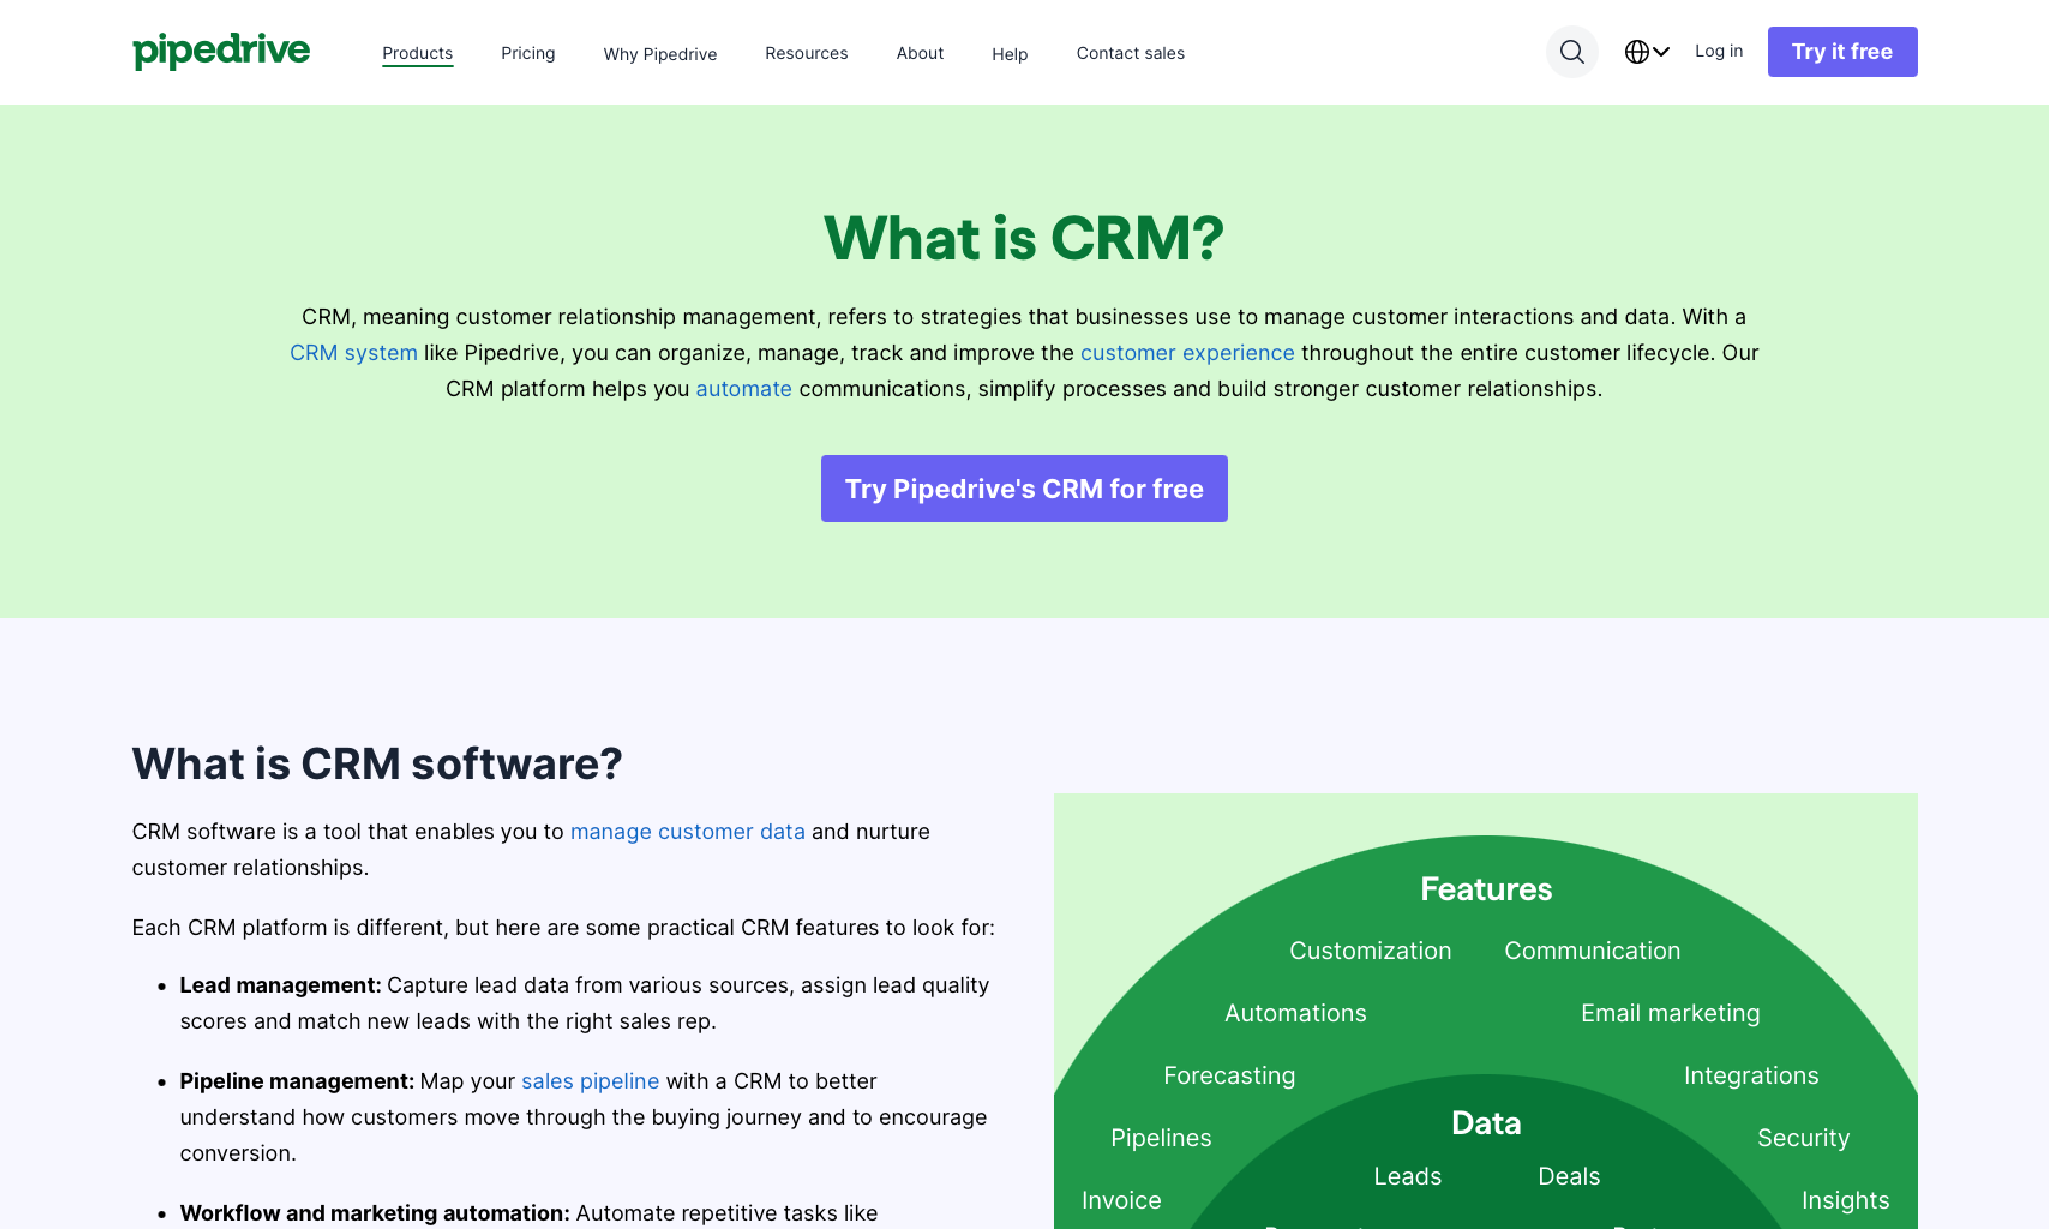
Task: Open the Products menu
Action: pyautogui.click(x=417, y=53)
